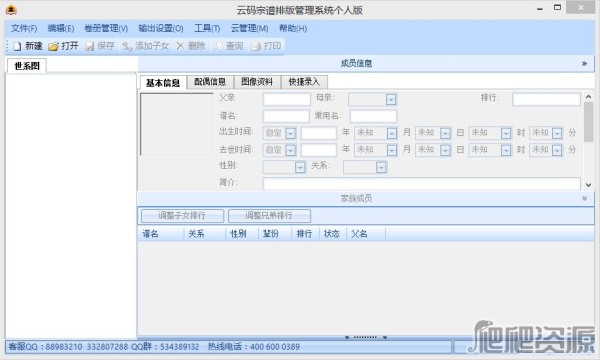Switch to the 快捷录入 tab
Screen dimensions: 600x360
pos(304,82)
